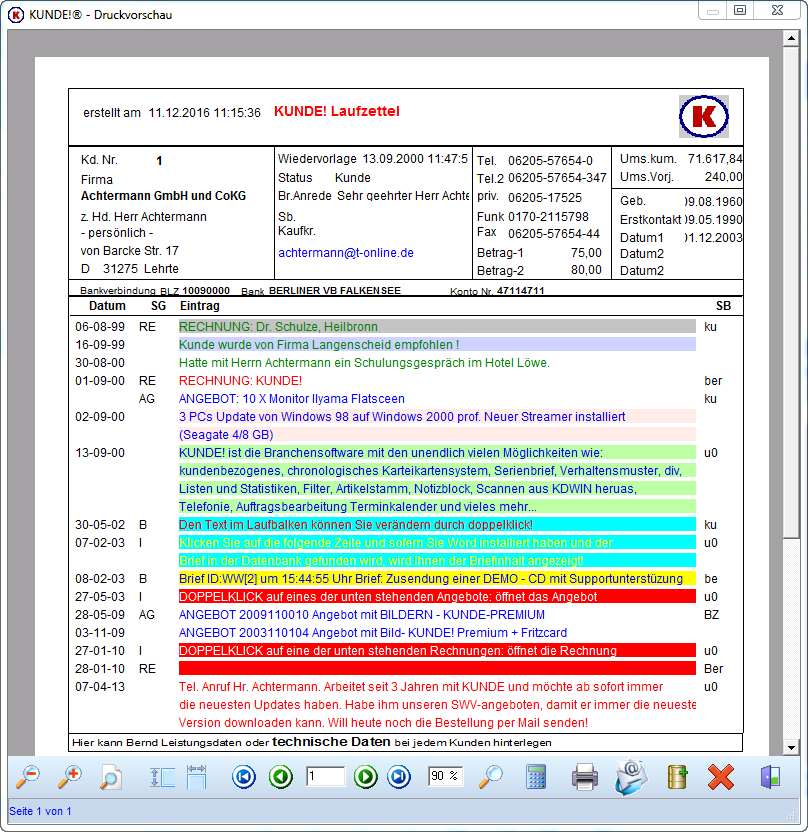The width and height of the screenshot is (808, 832).
Task: Click the zoom in magnifier icon
Action: click(69, 777)
